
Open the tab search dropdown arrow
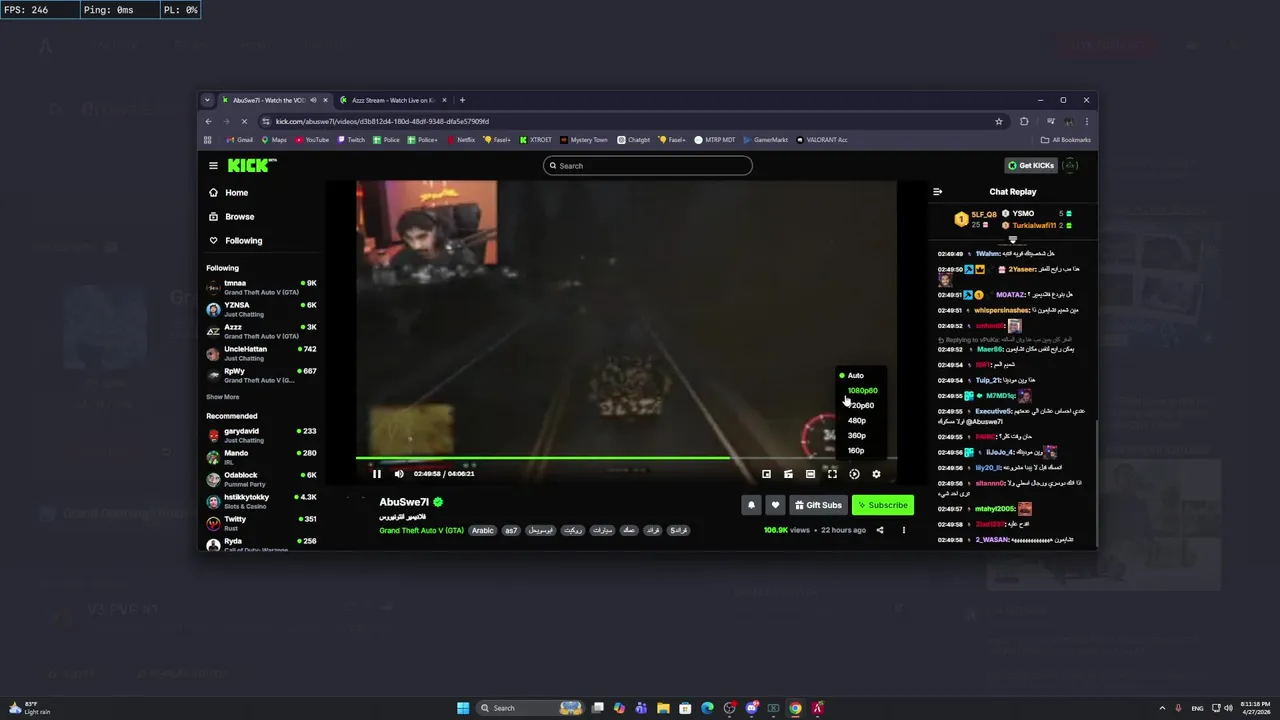(207, 100)
